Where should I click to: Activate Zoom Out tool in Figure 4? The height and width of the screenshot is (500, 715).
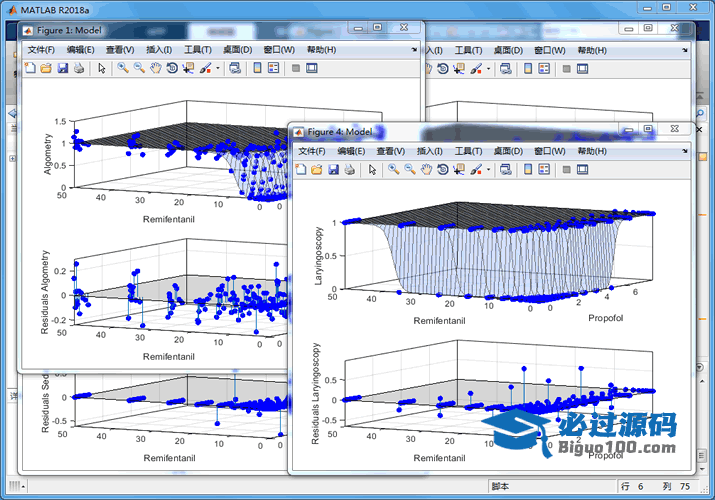click(410, 170)
